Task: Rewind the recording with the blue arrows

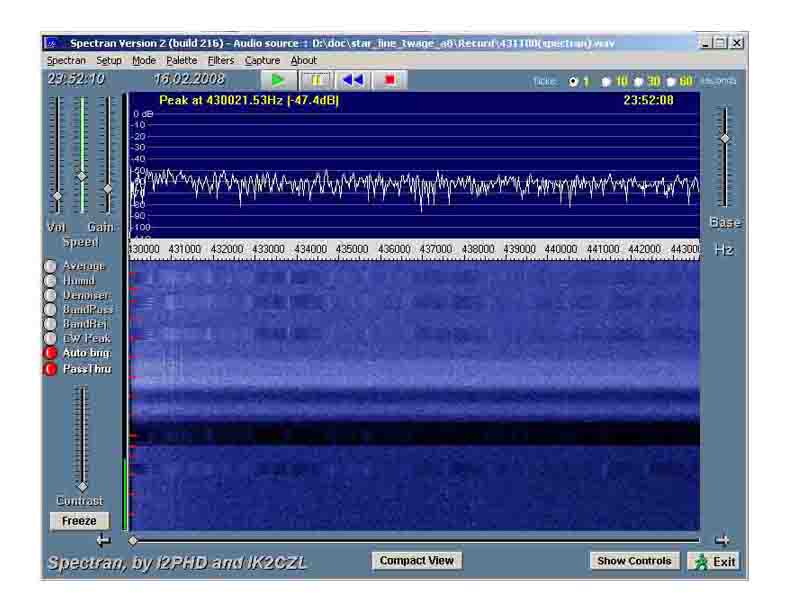Action: coord(352,80)
